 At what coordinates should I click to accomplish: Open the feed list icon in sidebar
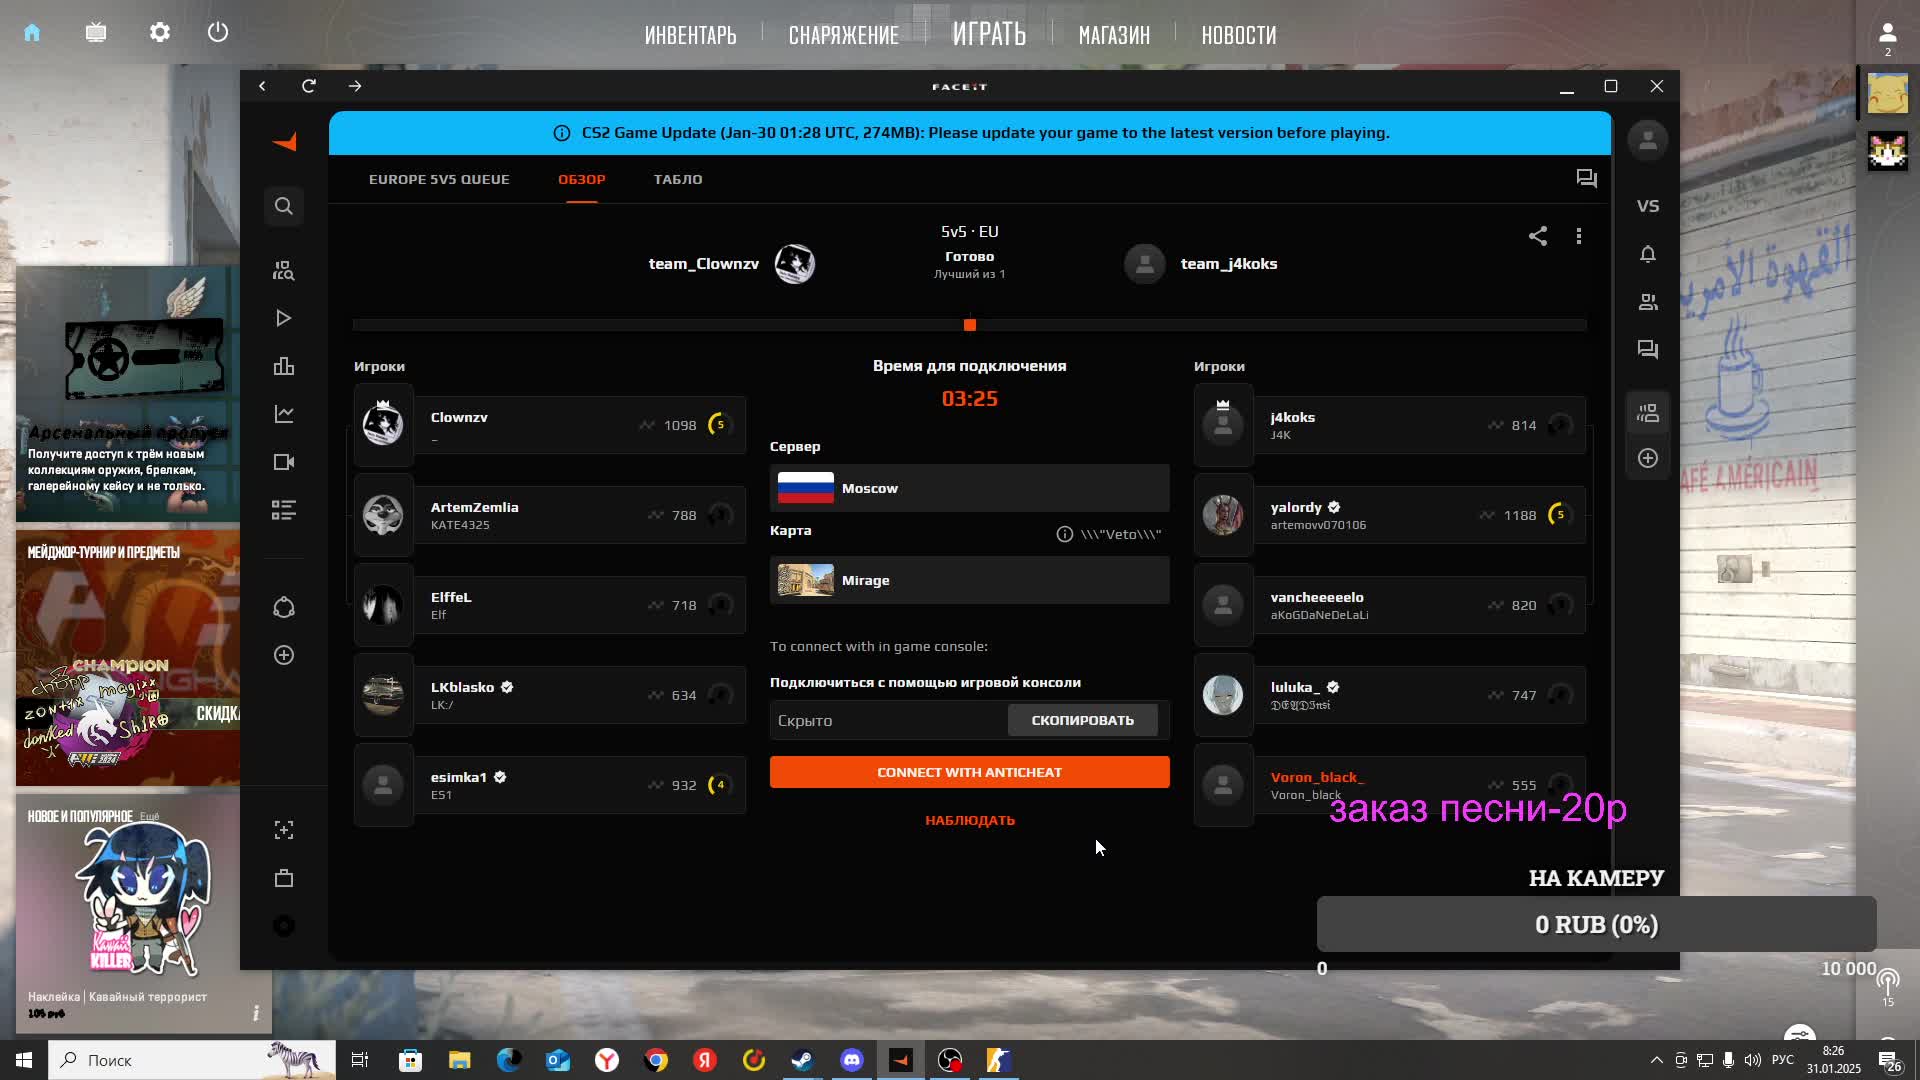click(284, 510)
